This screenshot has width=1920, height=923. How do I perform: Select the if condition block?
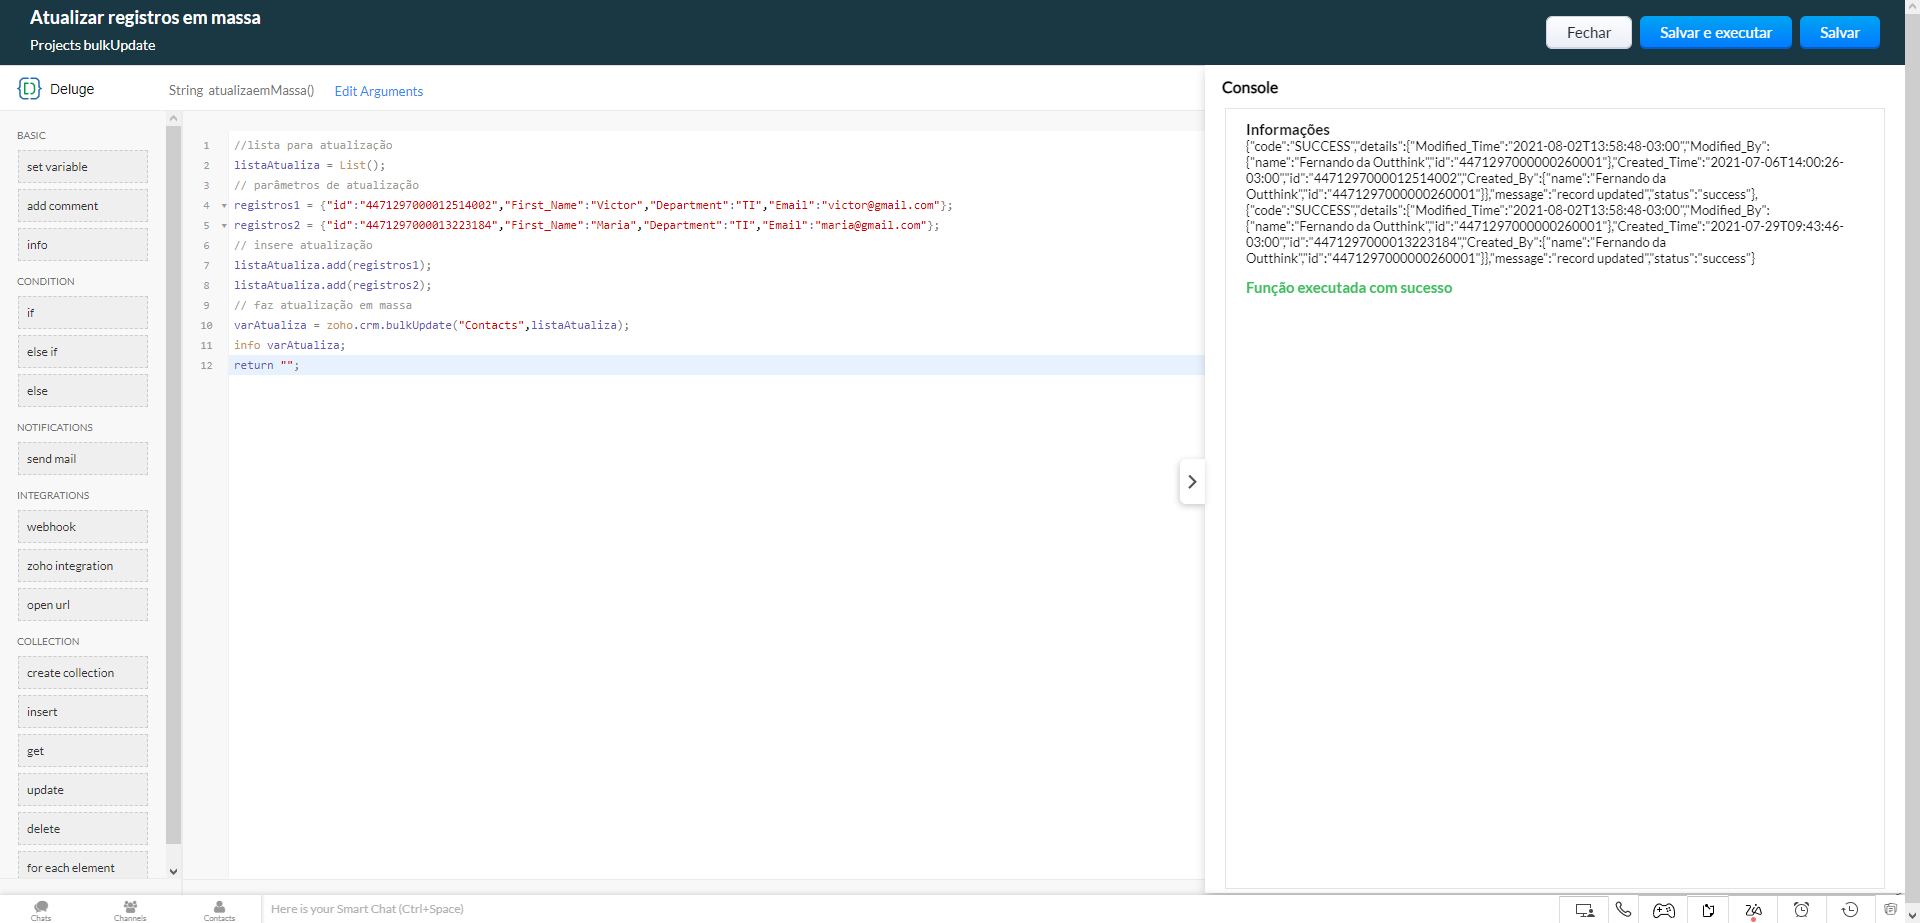tap(82, 313)
